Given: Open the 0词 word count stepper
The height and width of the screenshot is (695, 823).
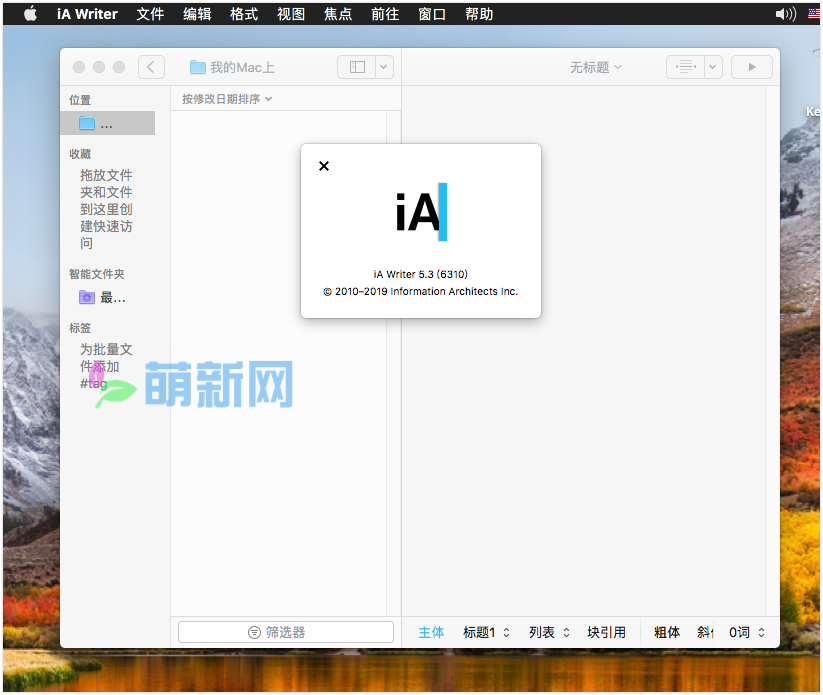Looking at the screenshot, I should pos(746,632).
